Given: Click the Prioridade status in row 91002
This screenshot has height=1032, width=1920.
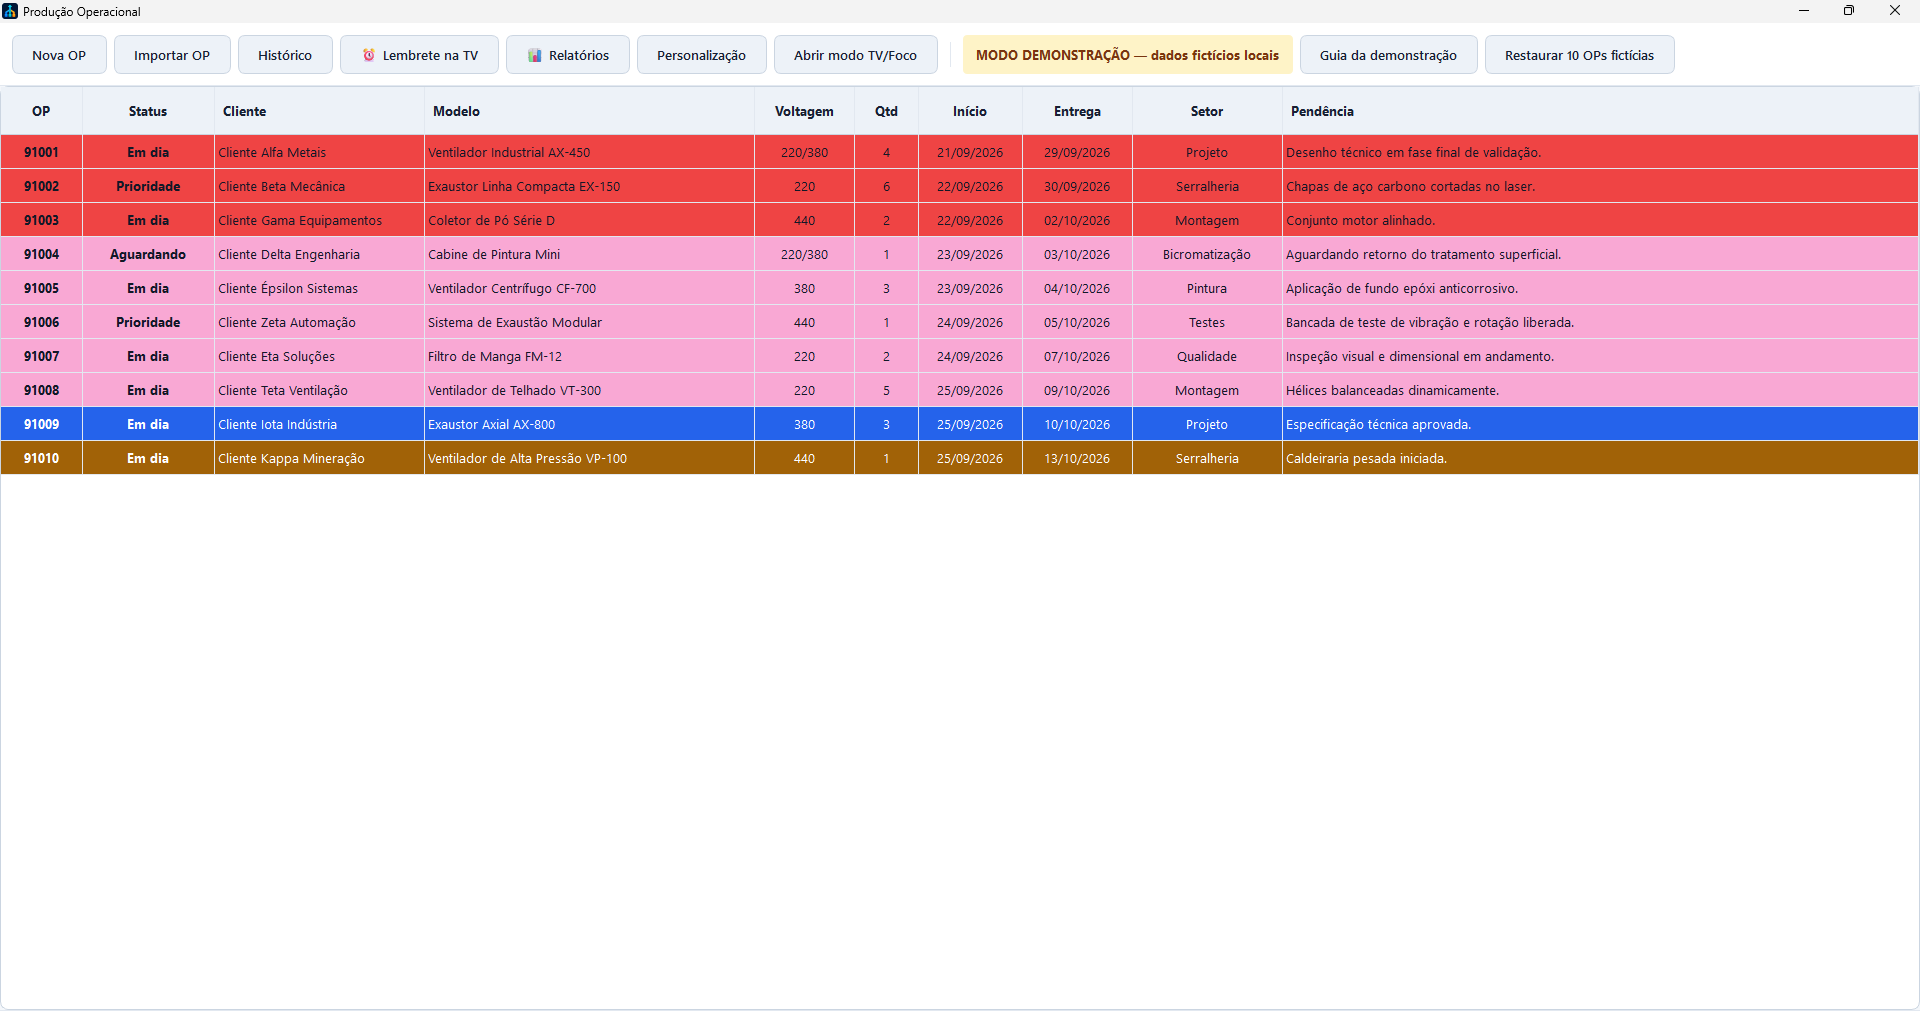Looking at the screenshot, I should [x=148, y=186].
